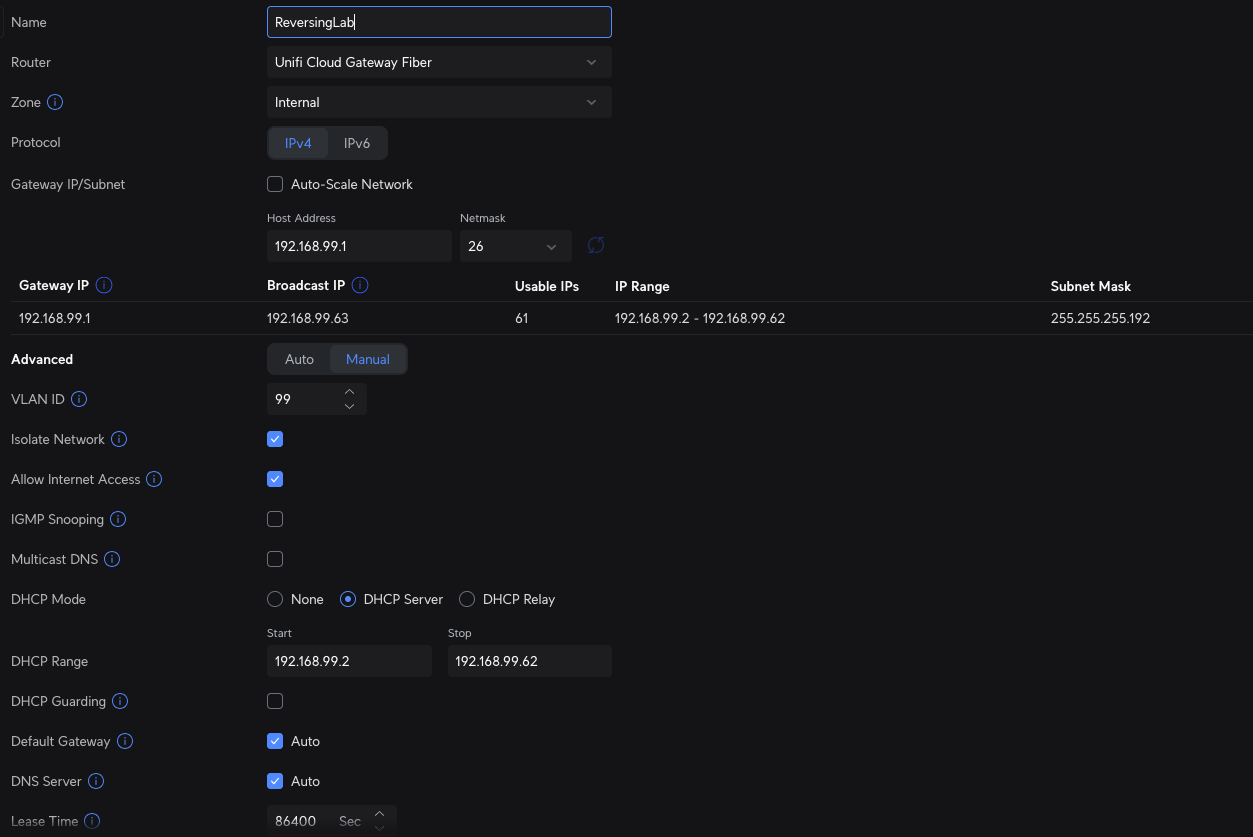Click the Gateway IP info icon
Image resolution: width=1253 pixels, height=837 pixels.
[104, 285]
